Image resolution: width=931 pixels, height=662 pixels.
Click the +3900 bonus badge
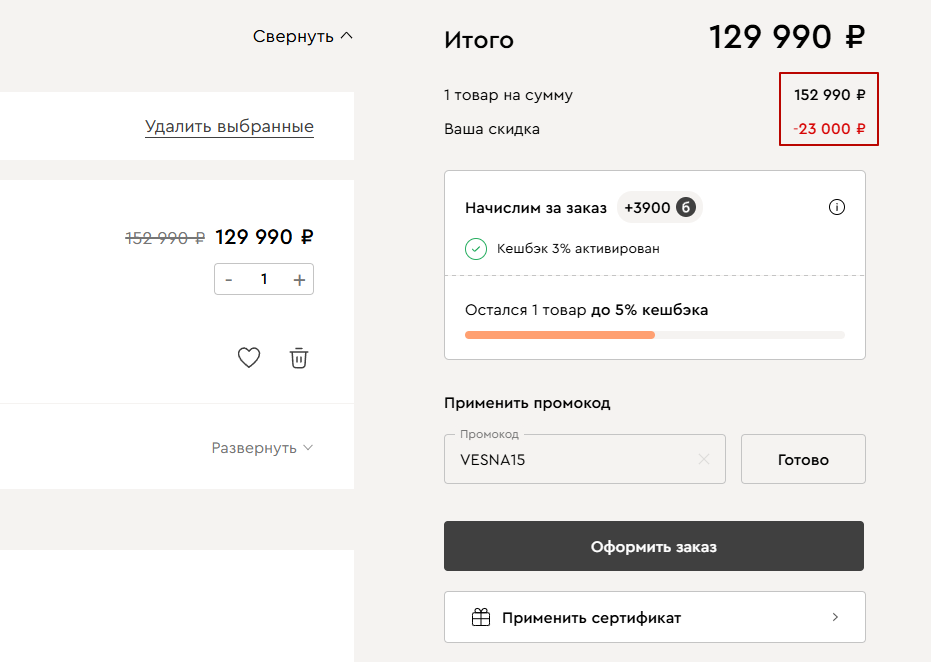(x=660, y=207)
